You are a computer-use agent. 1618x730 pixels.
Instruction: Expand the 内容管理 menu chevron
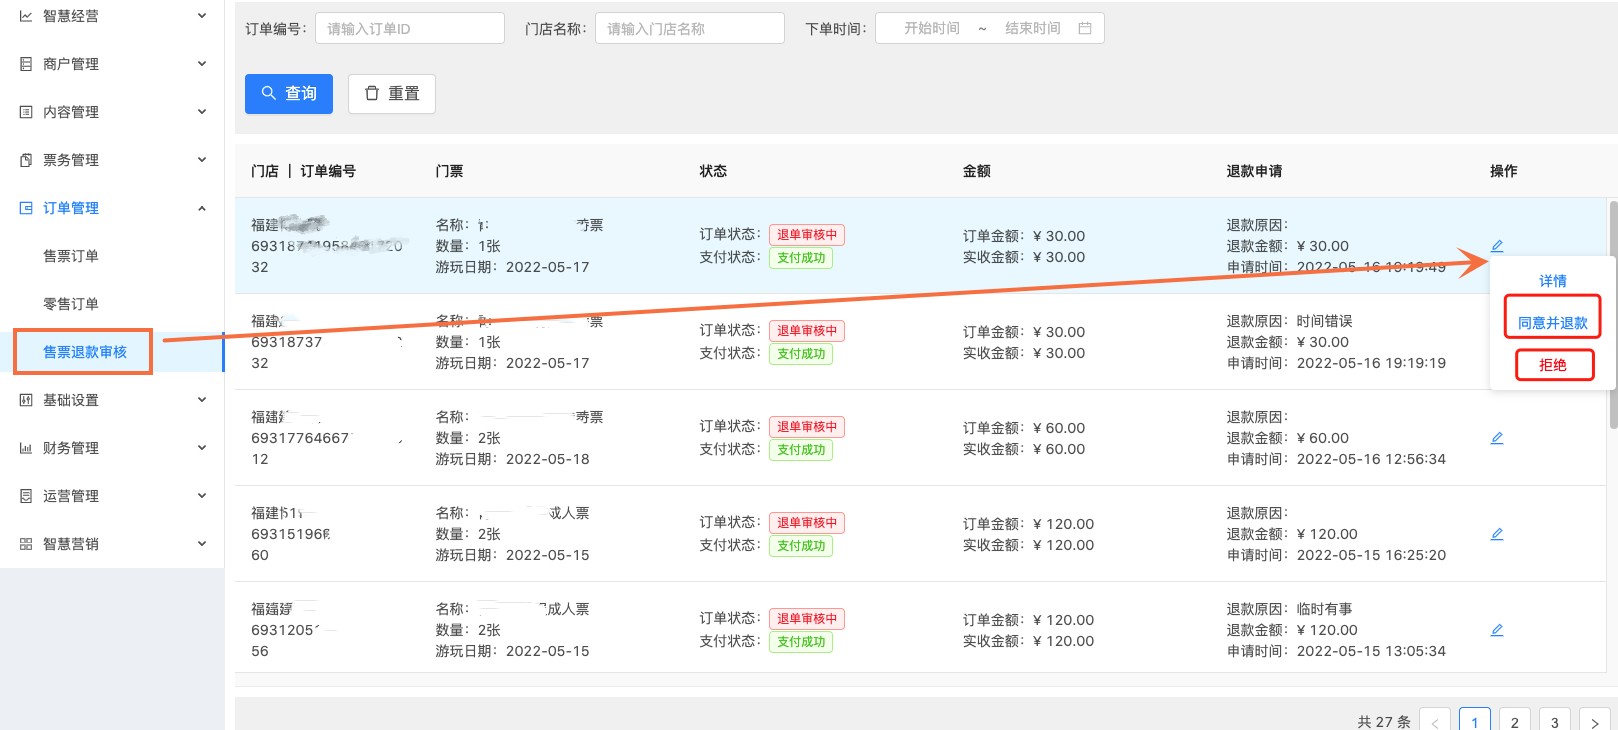202,112
